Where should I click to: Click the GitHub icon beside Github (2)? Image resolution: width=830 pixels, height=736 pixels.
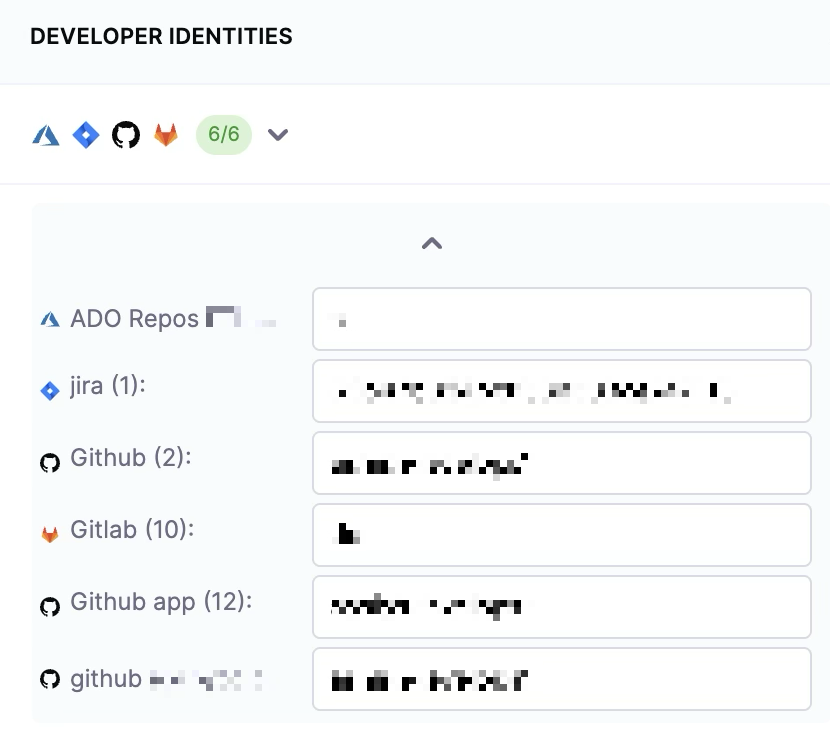[50, 463]
